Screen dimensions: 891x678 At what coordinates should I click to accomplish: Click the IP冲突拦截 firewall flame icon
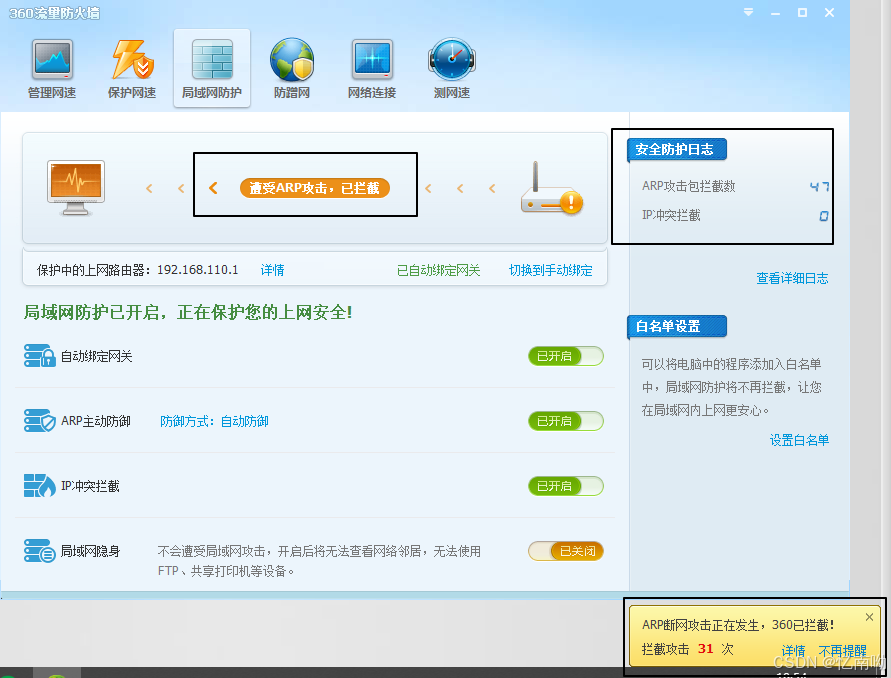pyautogui.click(x=39, y=485)
